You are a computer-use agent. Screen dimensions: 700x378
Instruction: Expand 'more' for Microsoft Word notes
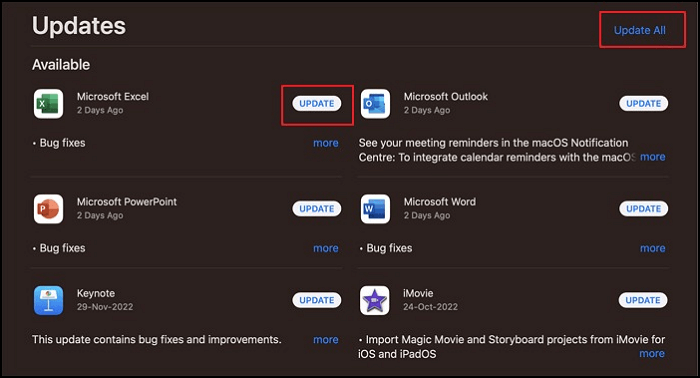click(x=653, y=249)
